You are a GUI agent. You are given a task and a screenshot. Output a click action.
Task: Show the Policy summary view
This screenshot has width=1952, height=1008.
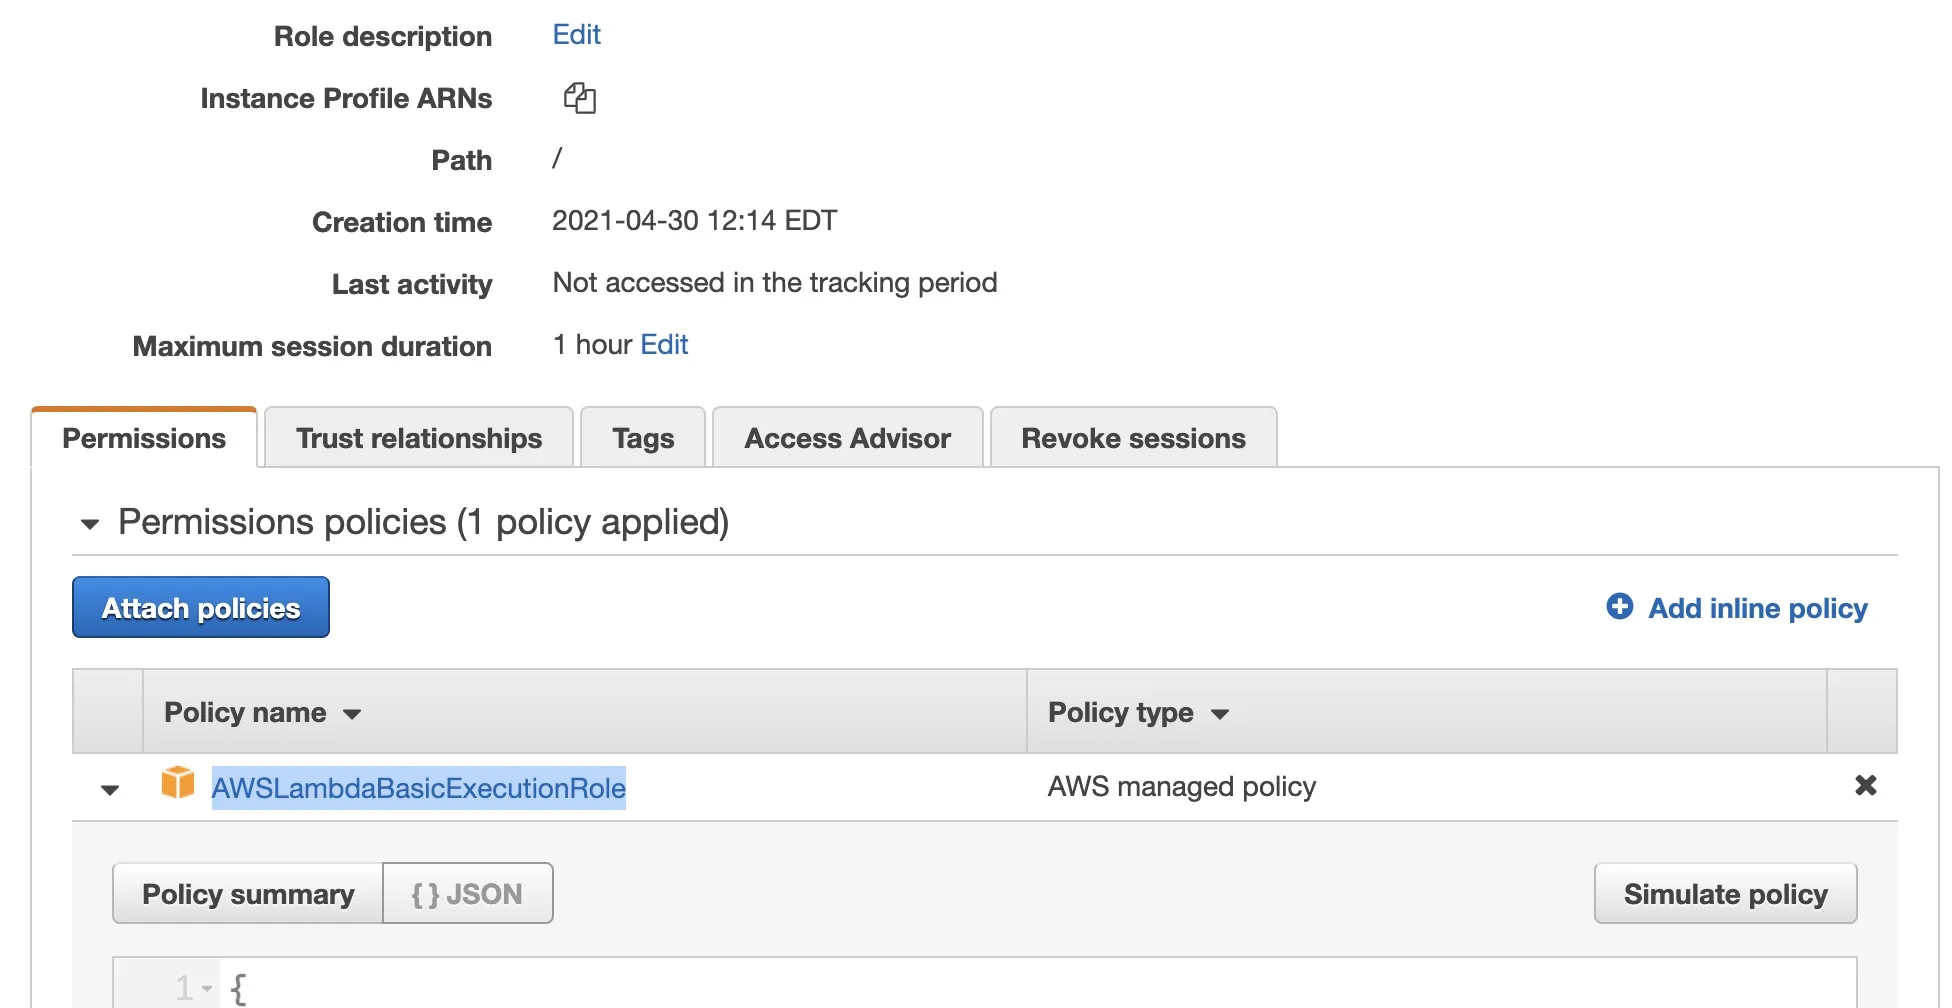[248, 894]
